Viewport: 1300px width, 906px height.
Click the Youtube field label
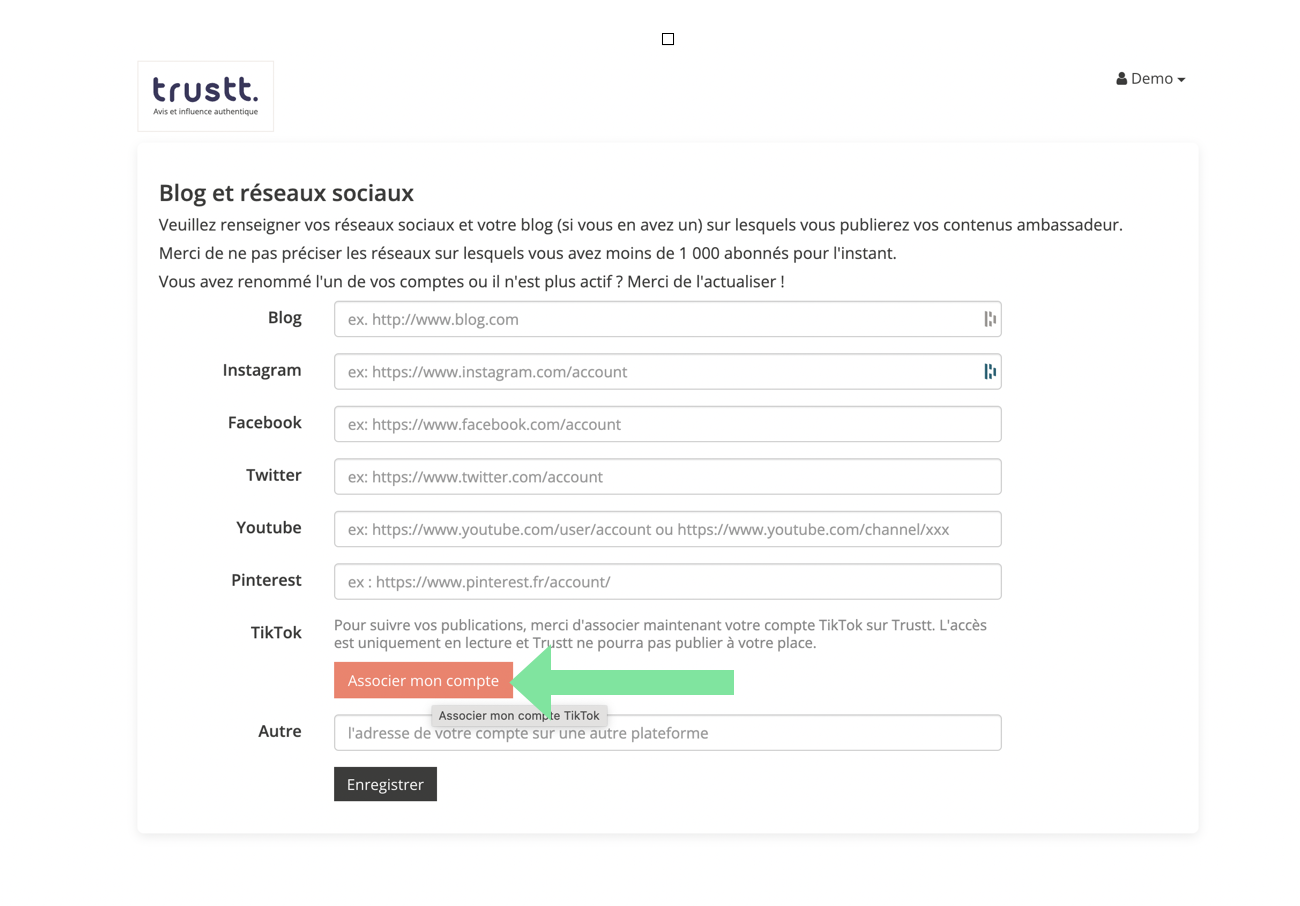[x=269, y=527]
